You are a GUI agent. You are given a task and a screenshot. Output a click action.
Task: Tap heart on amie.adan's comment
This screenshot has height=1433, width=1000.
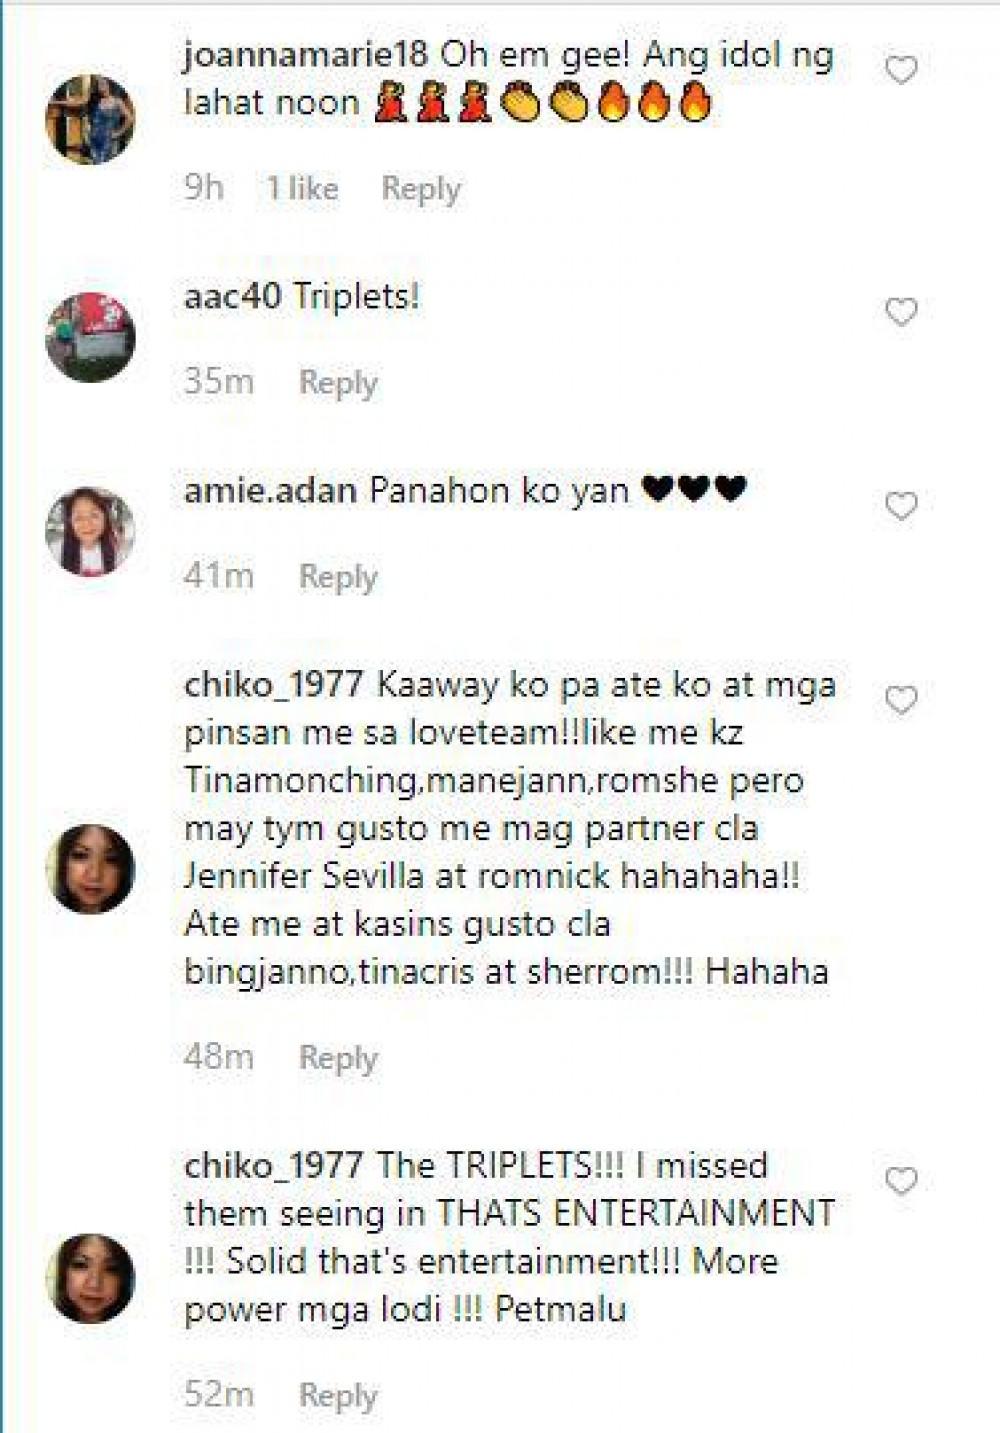901,506
